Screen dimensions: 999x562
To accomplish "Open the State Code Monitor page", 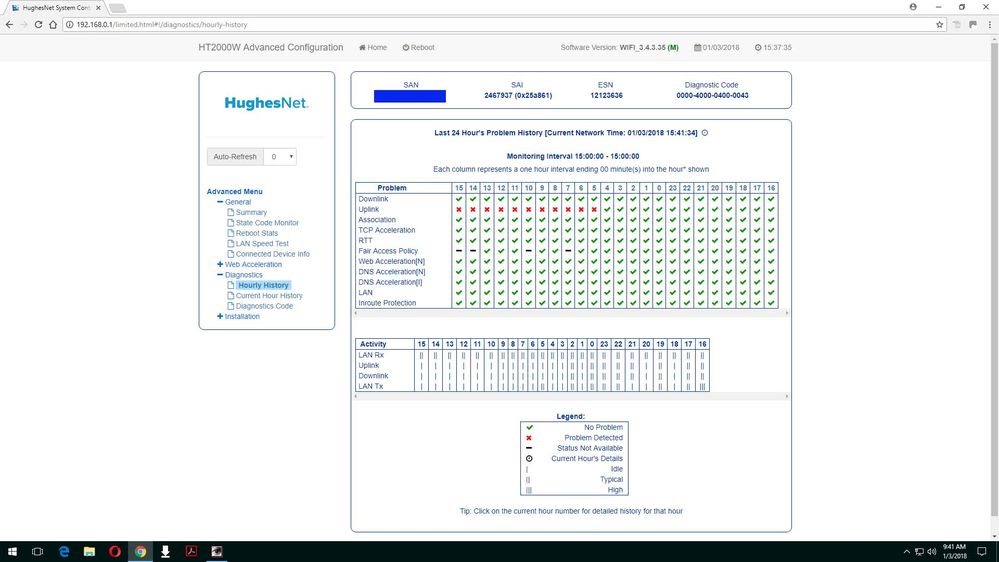I will [x=267, y=223].
